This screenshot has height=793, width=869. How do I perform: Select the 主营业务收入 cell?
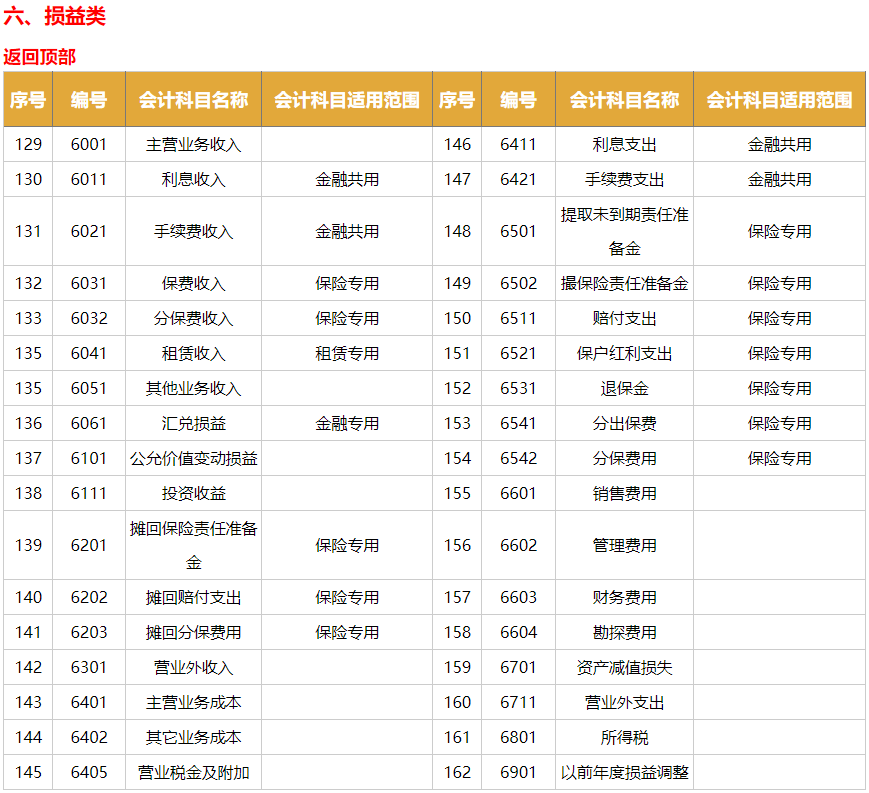click(192, 143)
